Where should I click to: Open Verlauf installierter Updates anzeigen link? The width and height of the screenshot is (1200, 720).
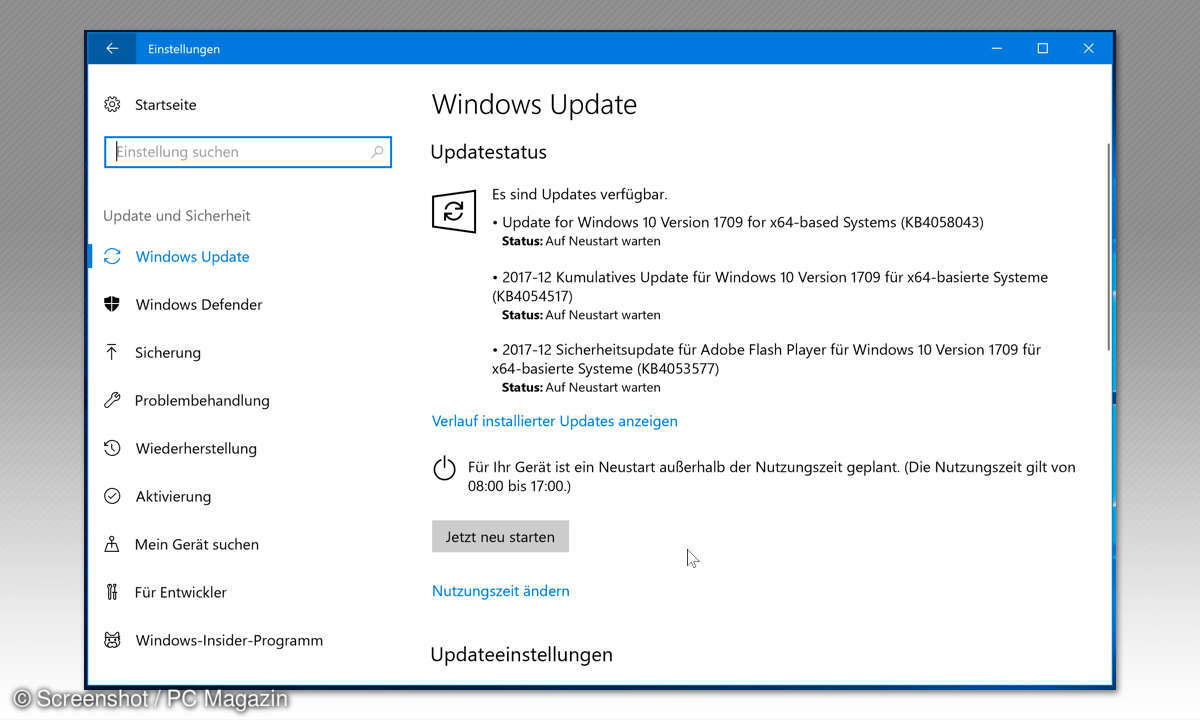tap(554, 421)
